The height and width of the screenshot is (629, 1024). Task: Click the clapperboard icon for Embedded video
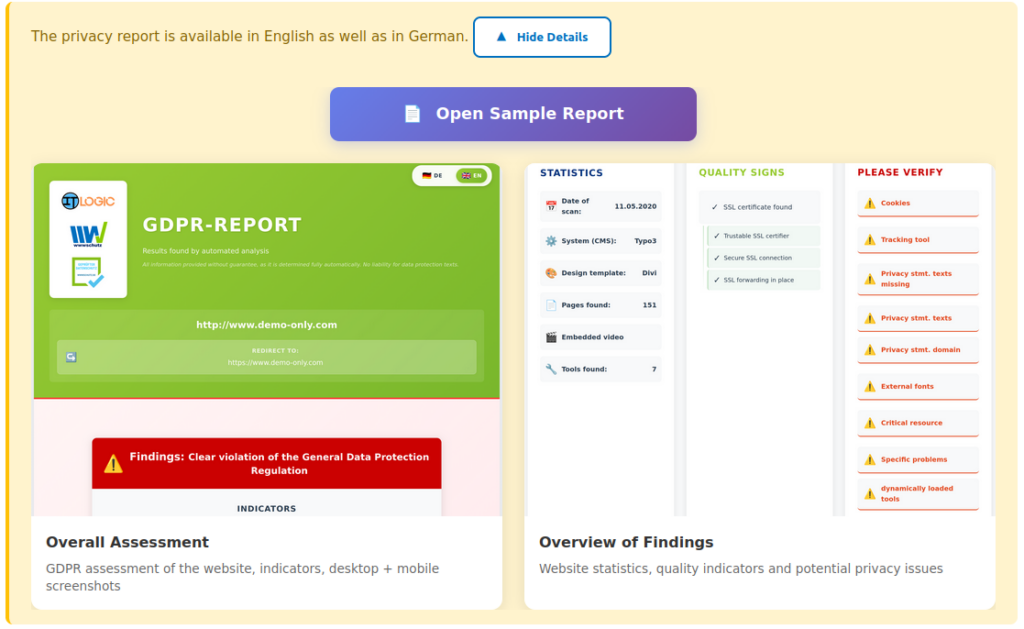click(551, 337)
